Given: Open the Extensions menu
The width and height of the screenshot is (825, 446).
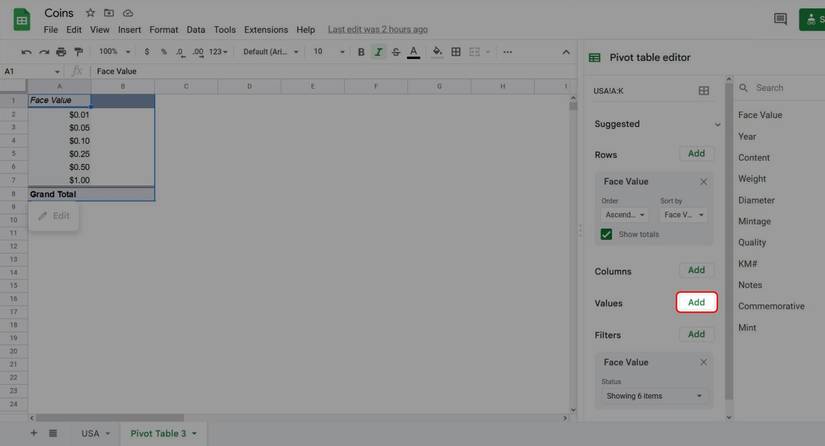Looking at the screenshot, I should [x=265, y=30].
